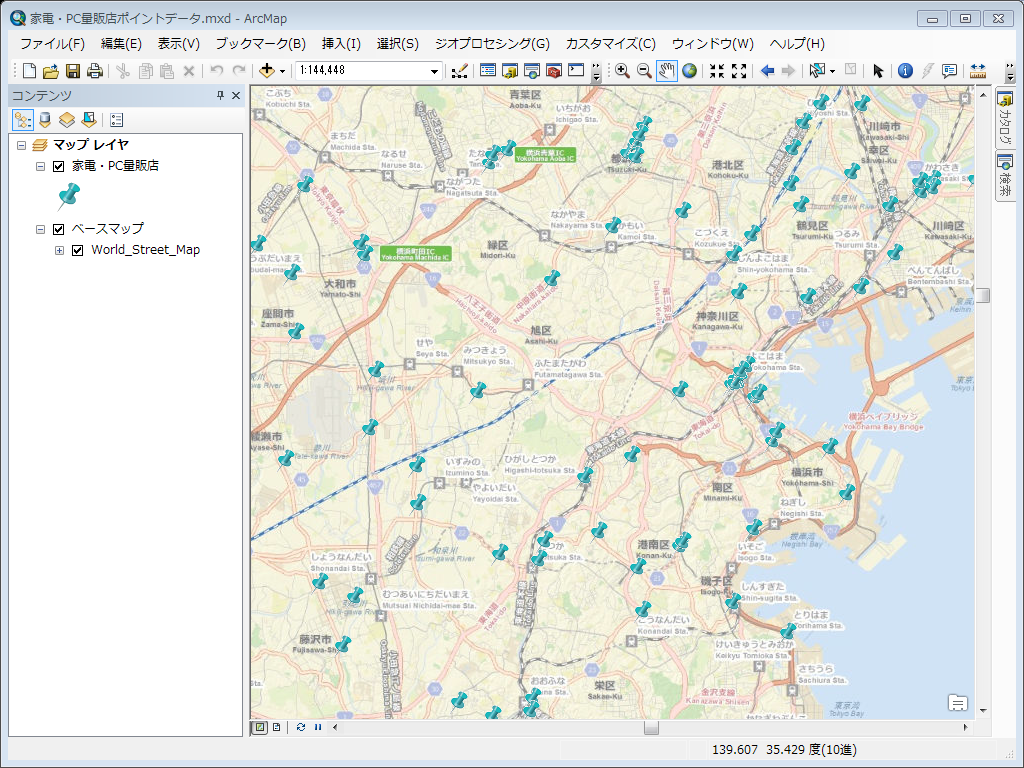The height and width of the screenshot is (768, 1024).
Task: Click the Full Extent globe icon
Action: pyautogui.click(x=689, y=71)
